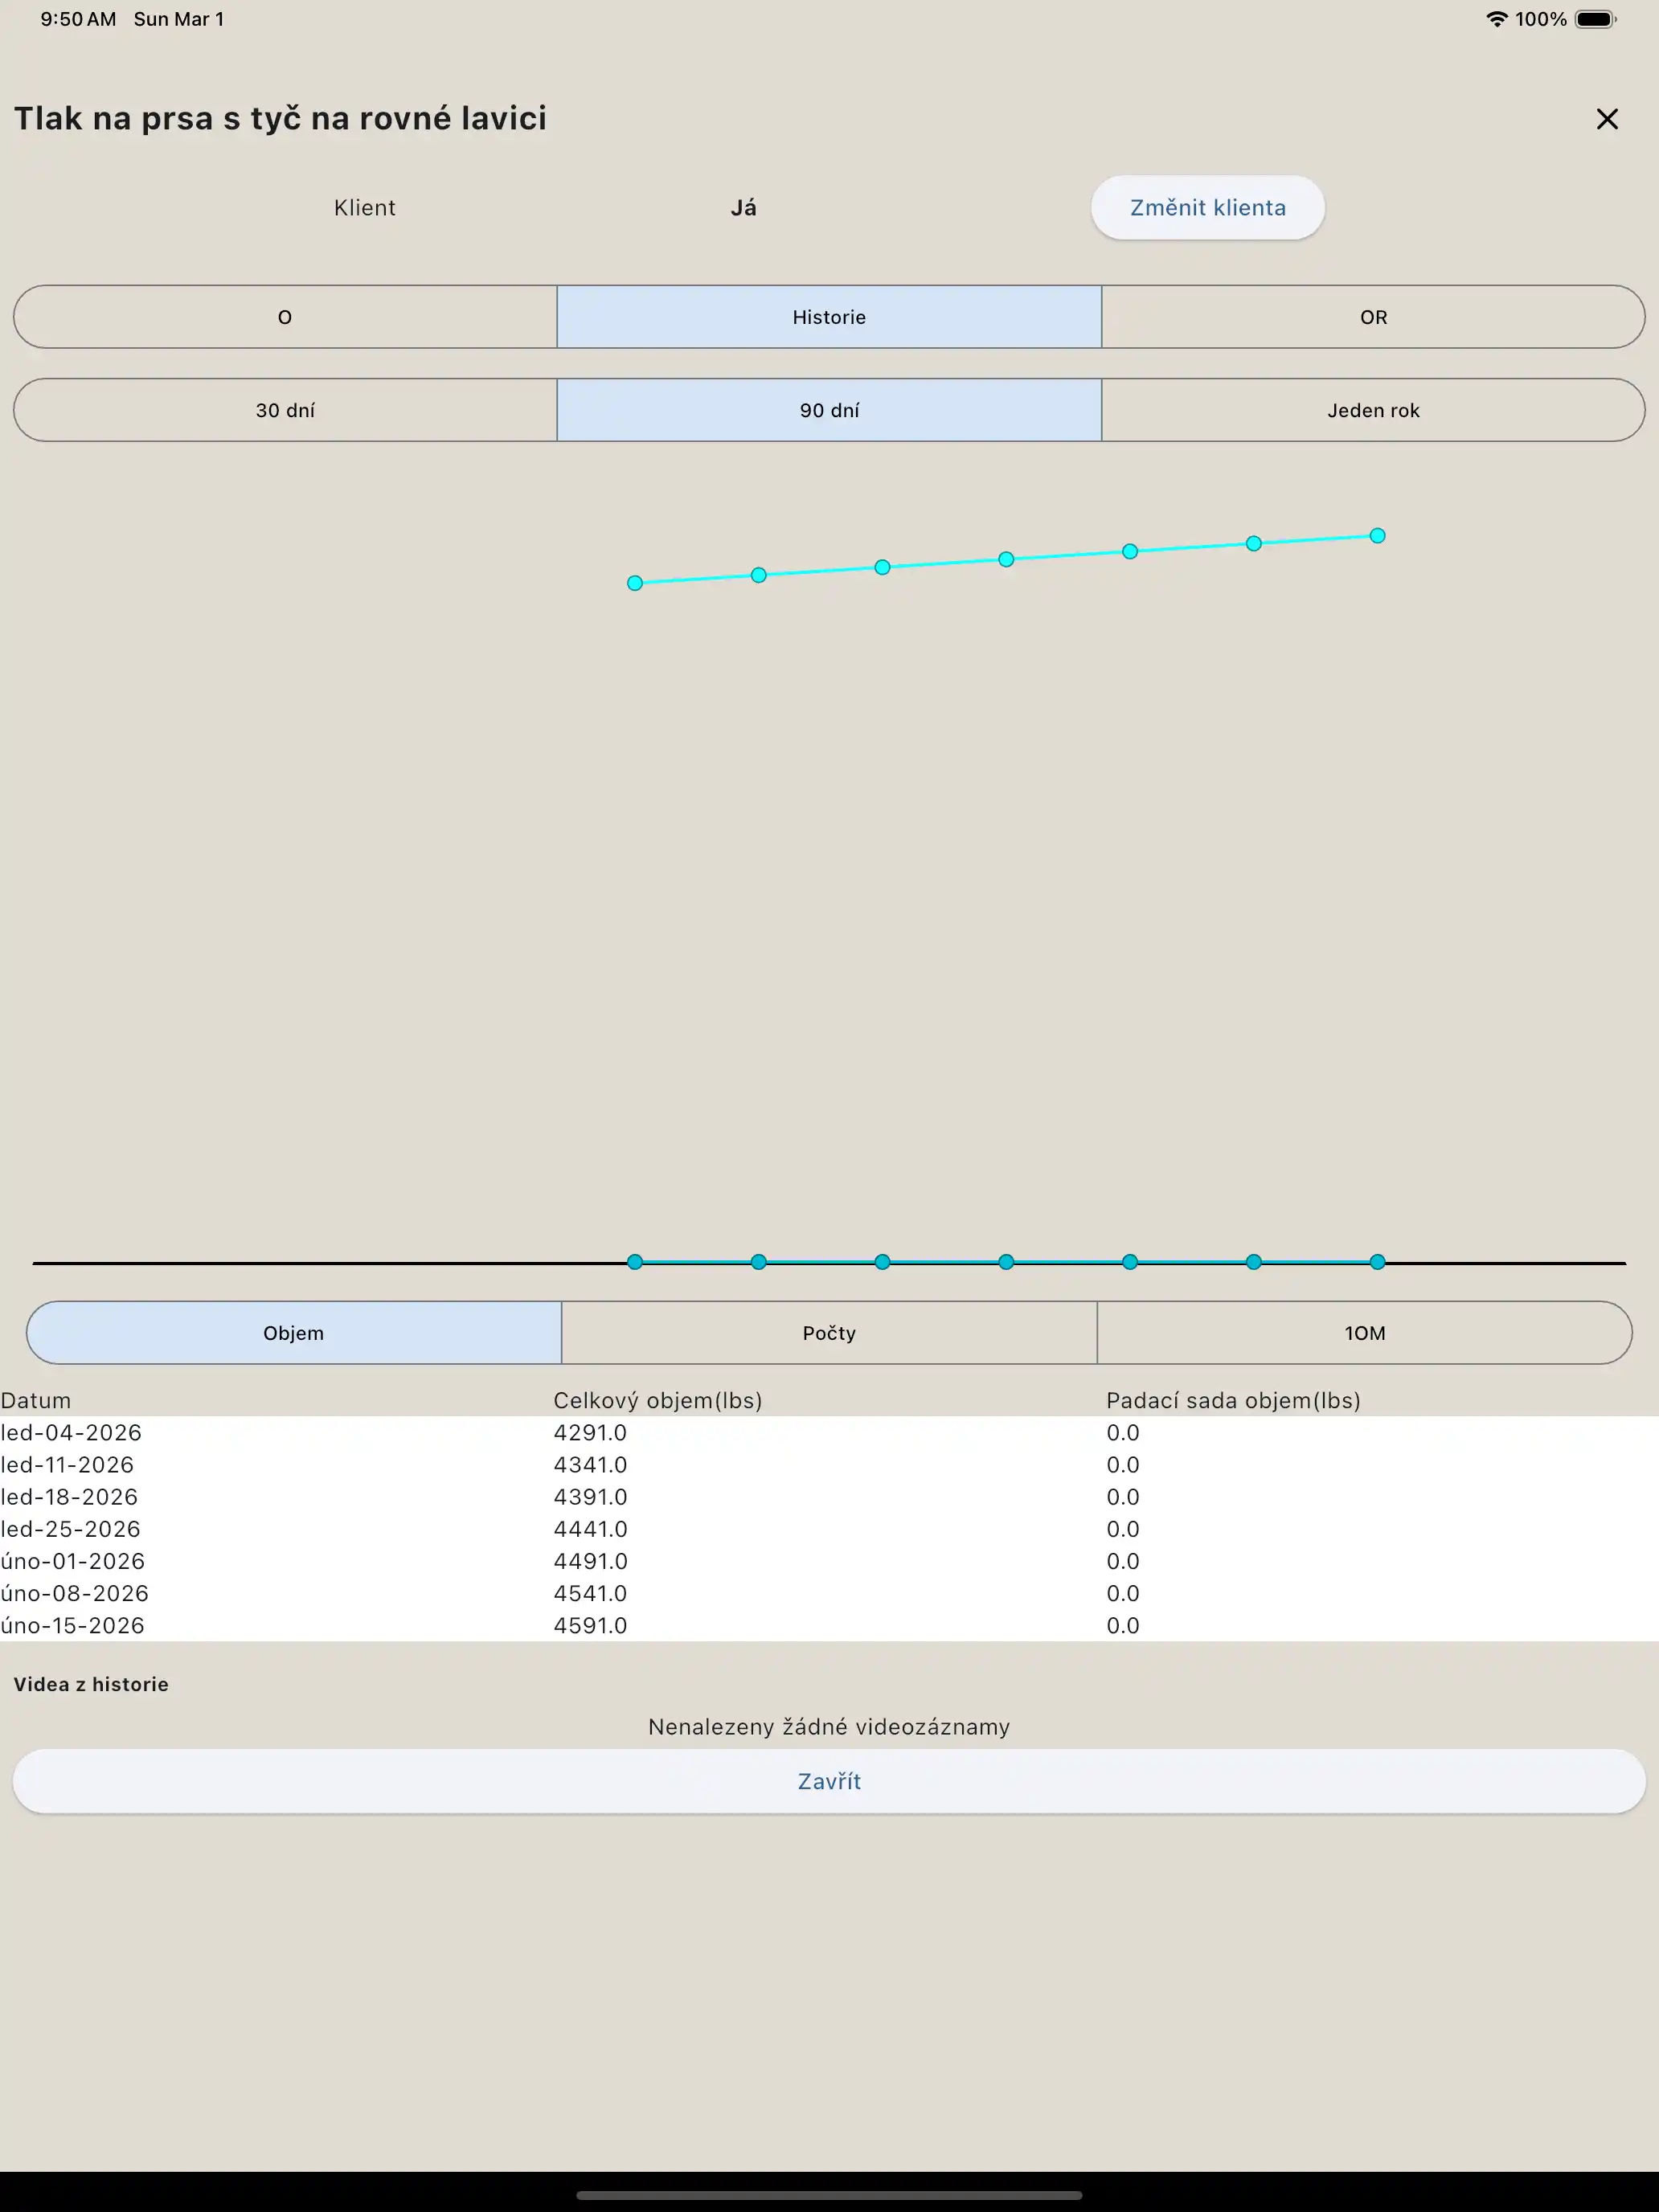Select the led-04-2026 history row
The width and height of the screenshot is (1659, 2212).
[x=72, y=1432]
